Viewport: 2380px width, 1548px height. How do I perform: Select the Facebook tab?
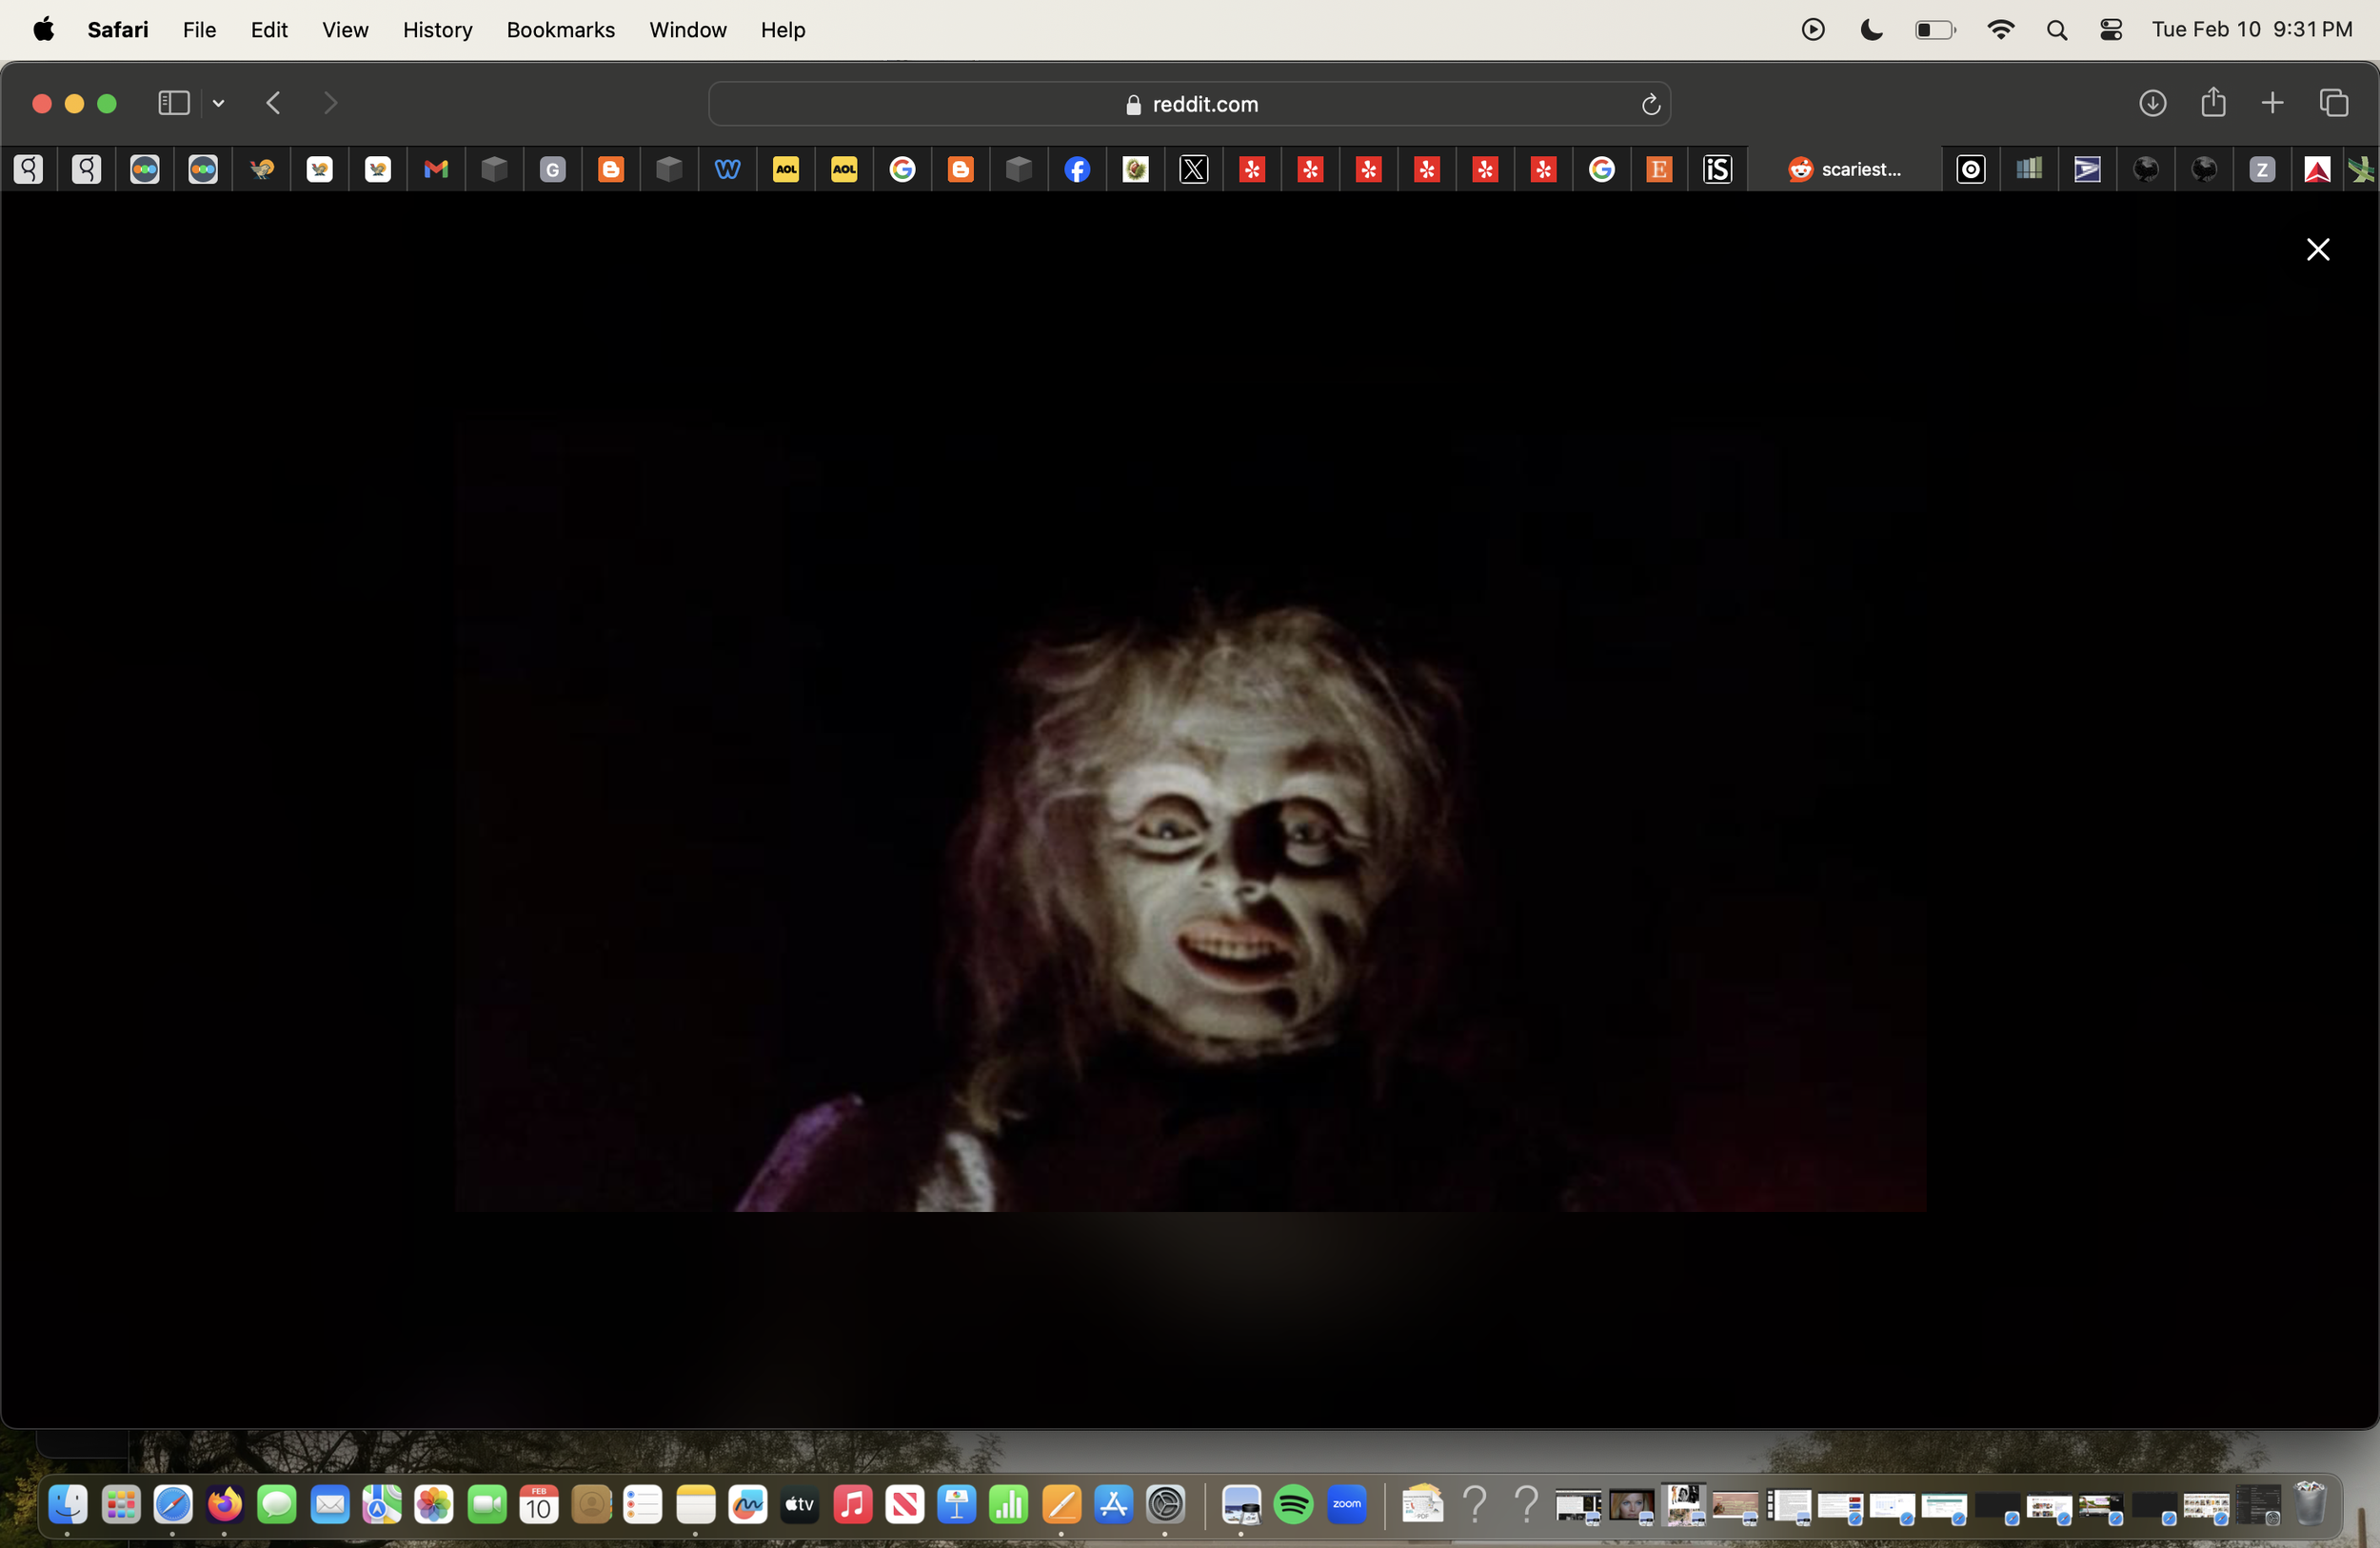[1077, 170]
